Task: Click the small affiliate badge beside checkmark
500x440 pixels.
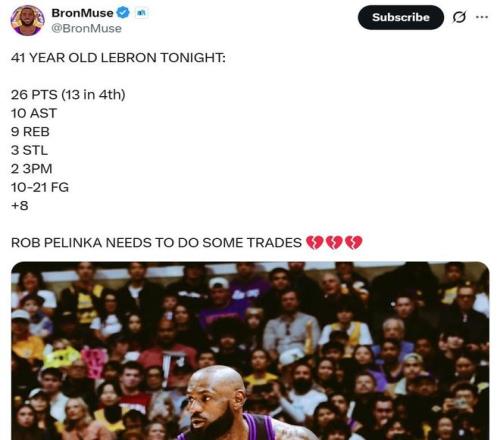Action: 141,13
